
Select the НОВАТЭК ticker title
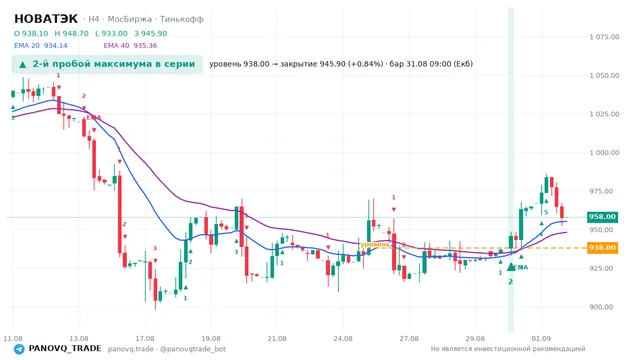46,19
